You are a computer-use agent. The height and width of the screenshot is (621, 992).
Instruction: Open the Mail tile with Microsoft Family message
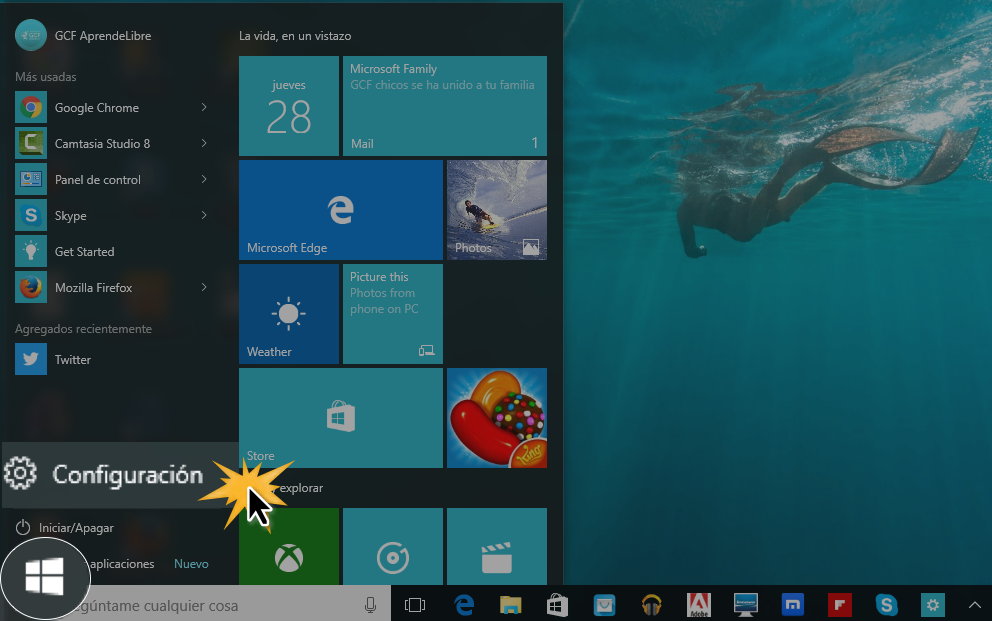445,106
